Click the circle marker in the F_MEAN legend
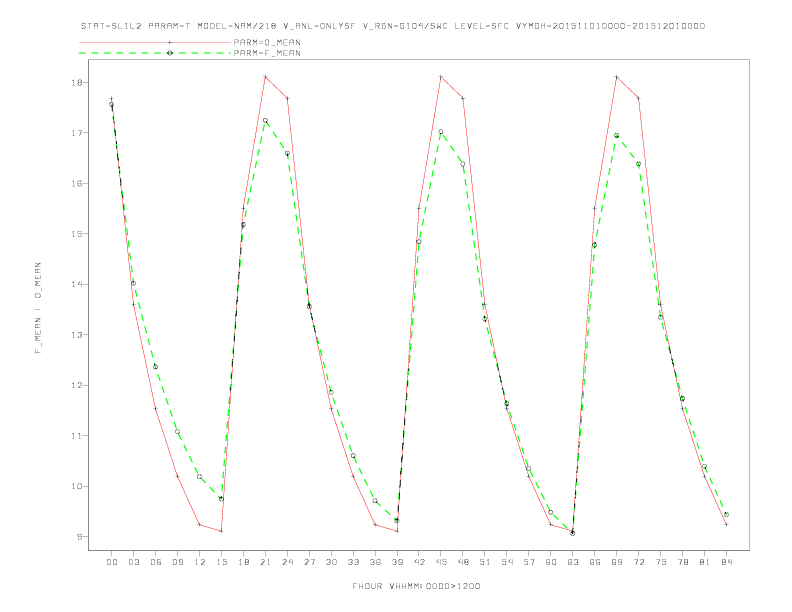This screenshot has width=792, height=612. coord(170,53)
